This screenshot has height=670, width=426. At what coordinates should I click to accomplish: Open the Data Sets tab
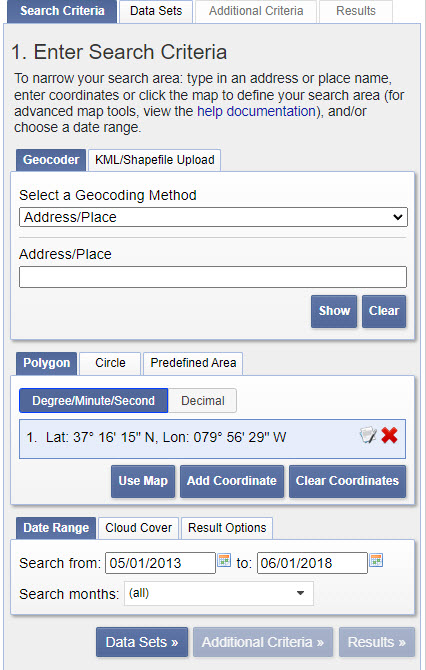[156, 12]
